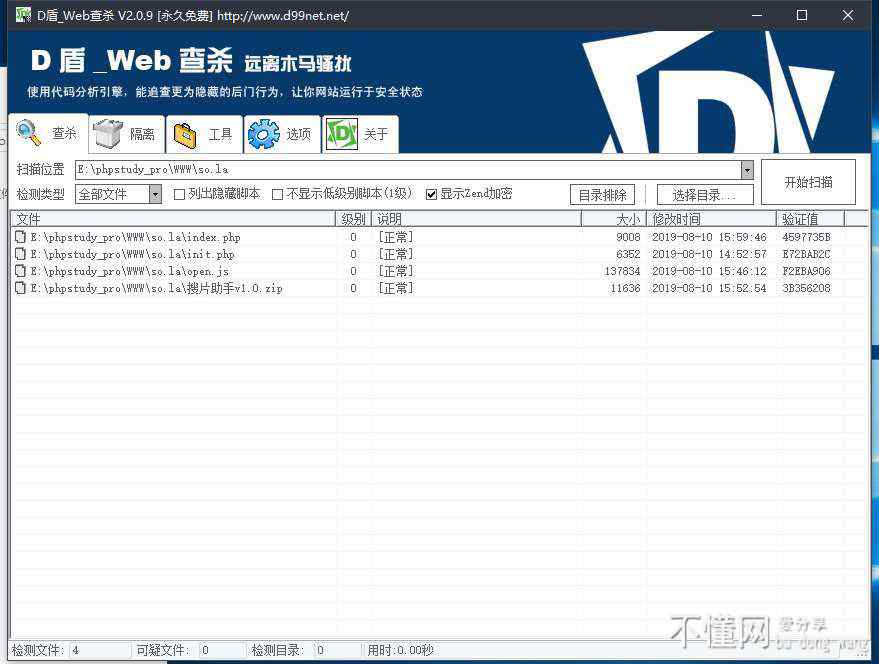Minimize the D盾 window
Screen dimensions: 879x664
(x=757, y=15)
